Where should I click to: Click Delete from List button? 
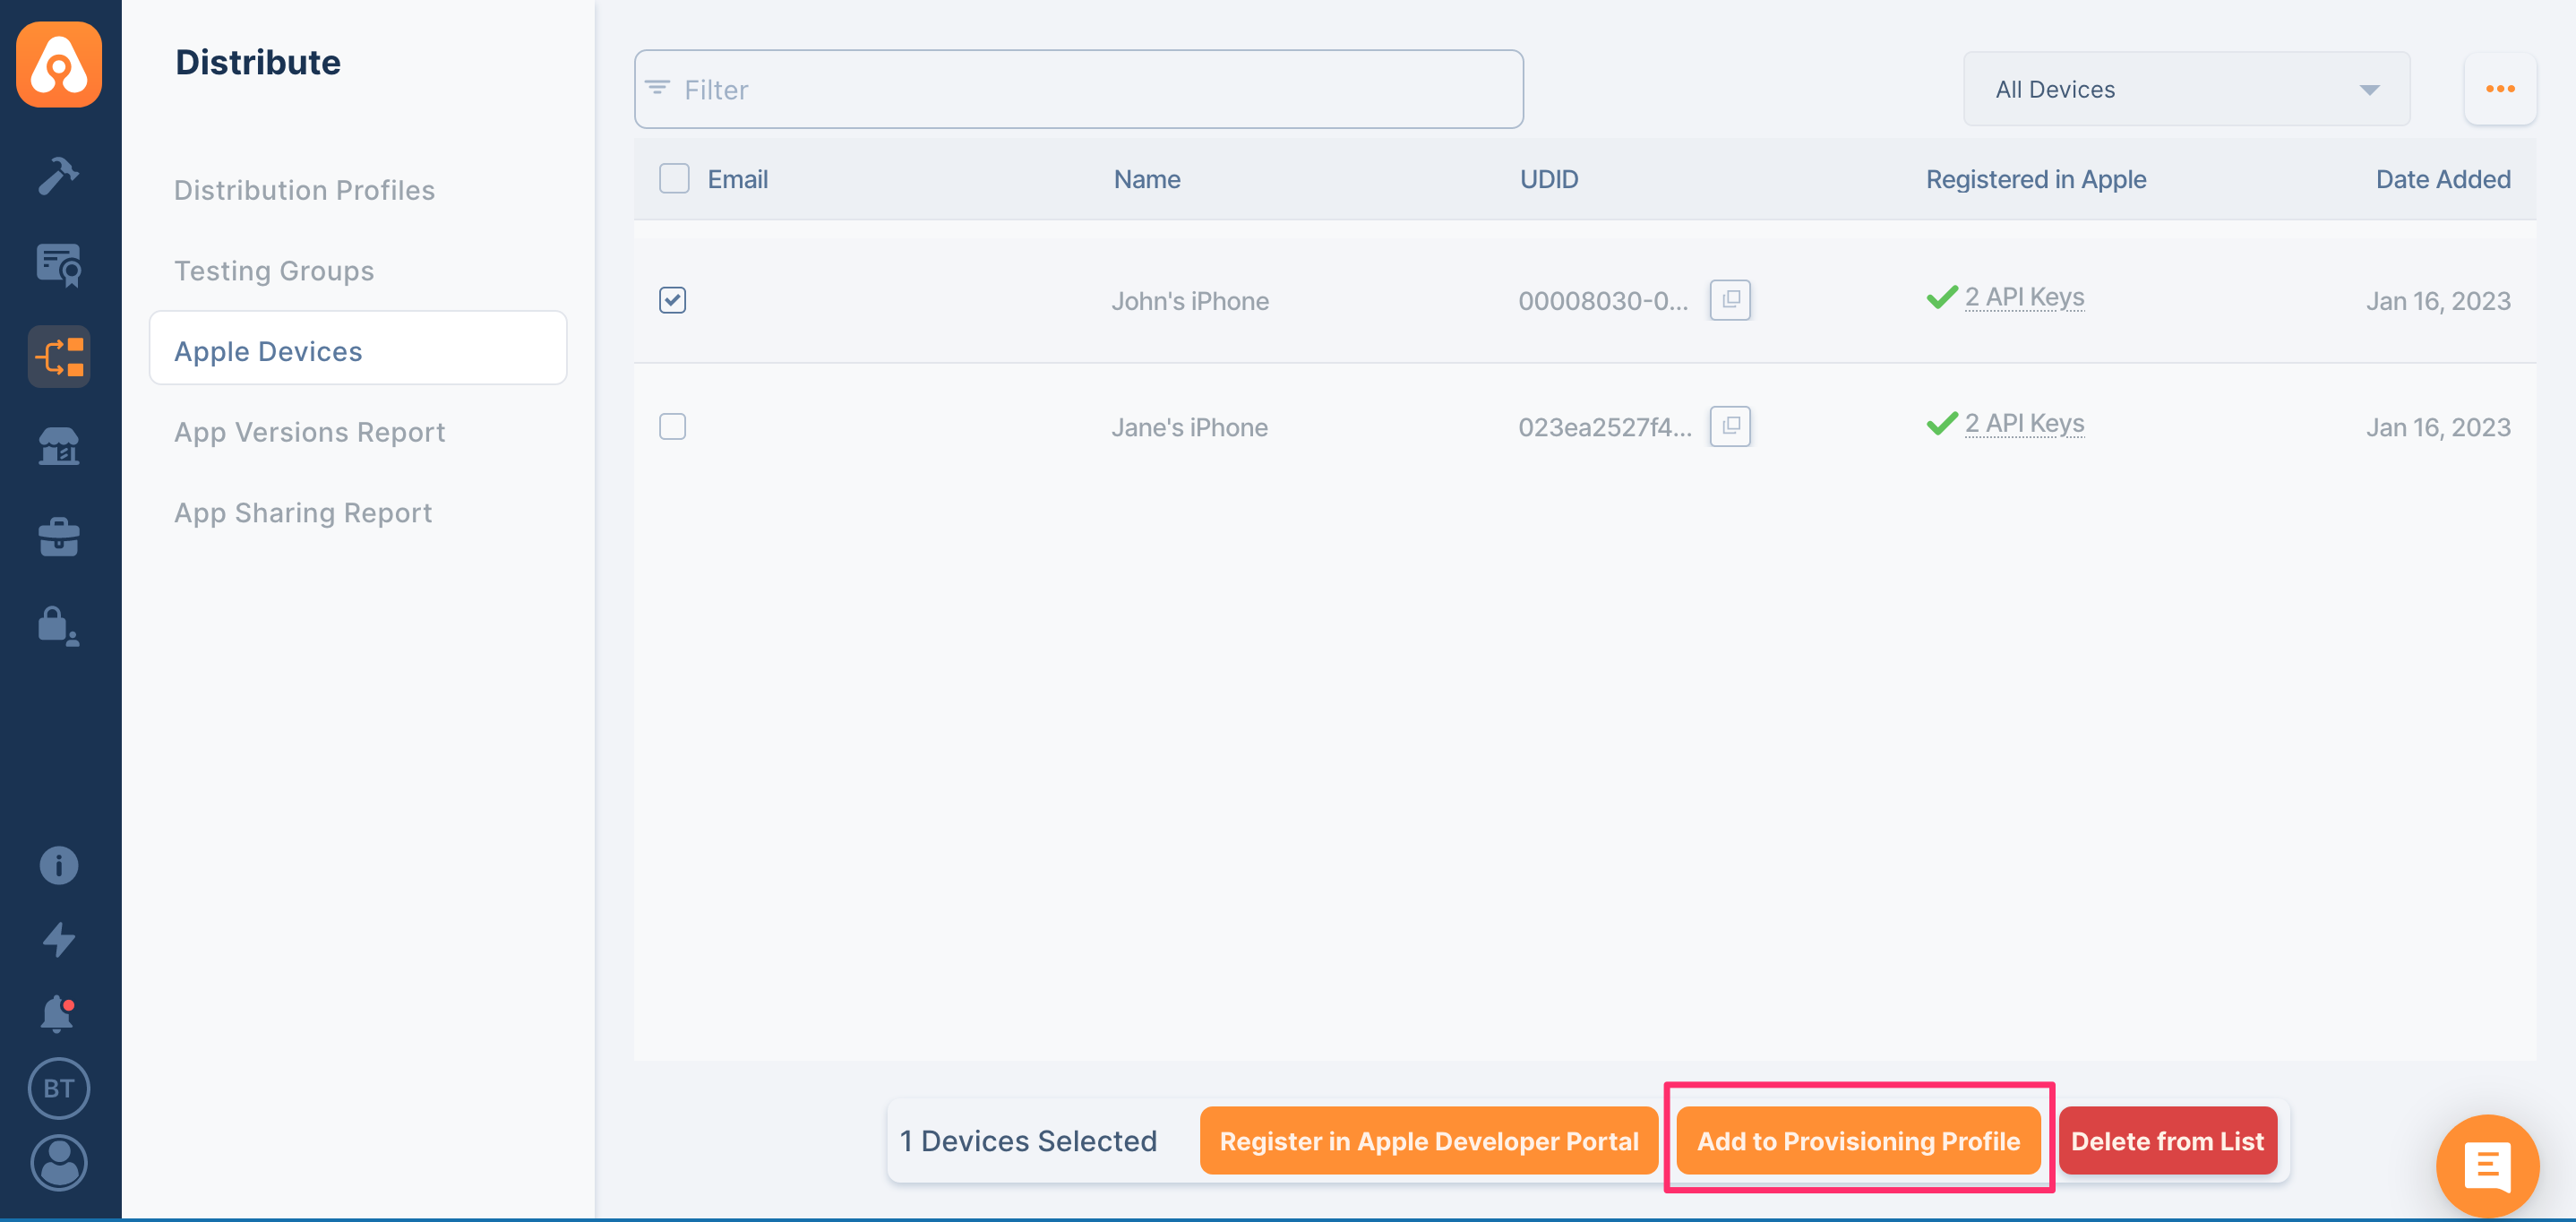[x=2167, y=1141]
